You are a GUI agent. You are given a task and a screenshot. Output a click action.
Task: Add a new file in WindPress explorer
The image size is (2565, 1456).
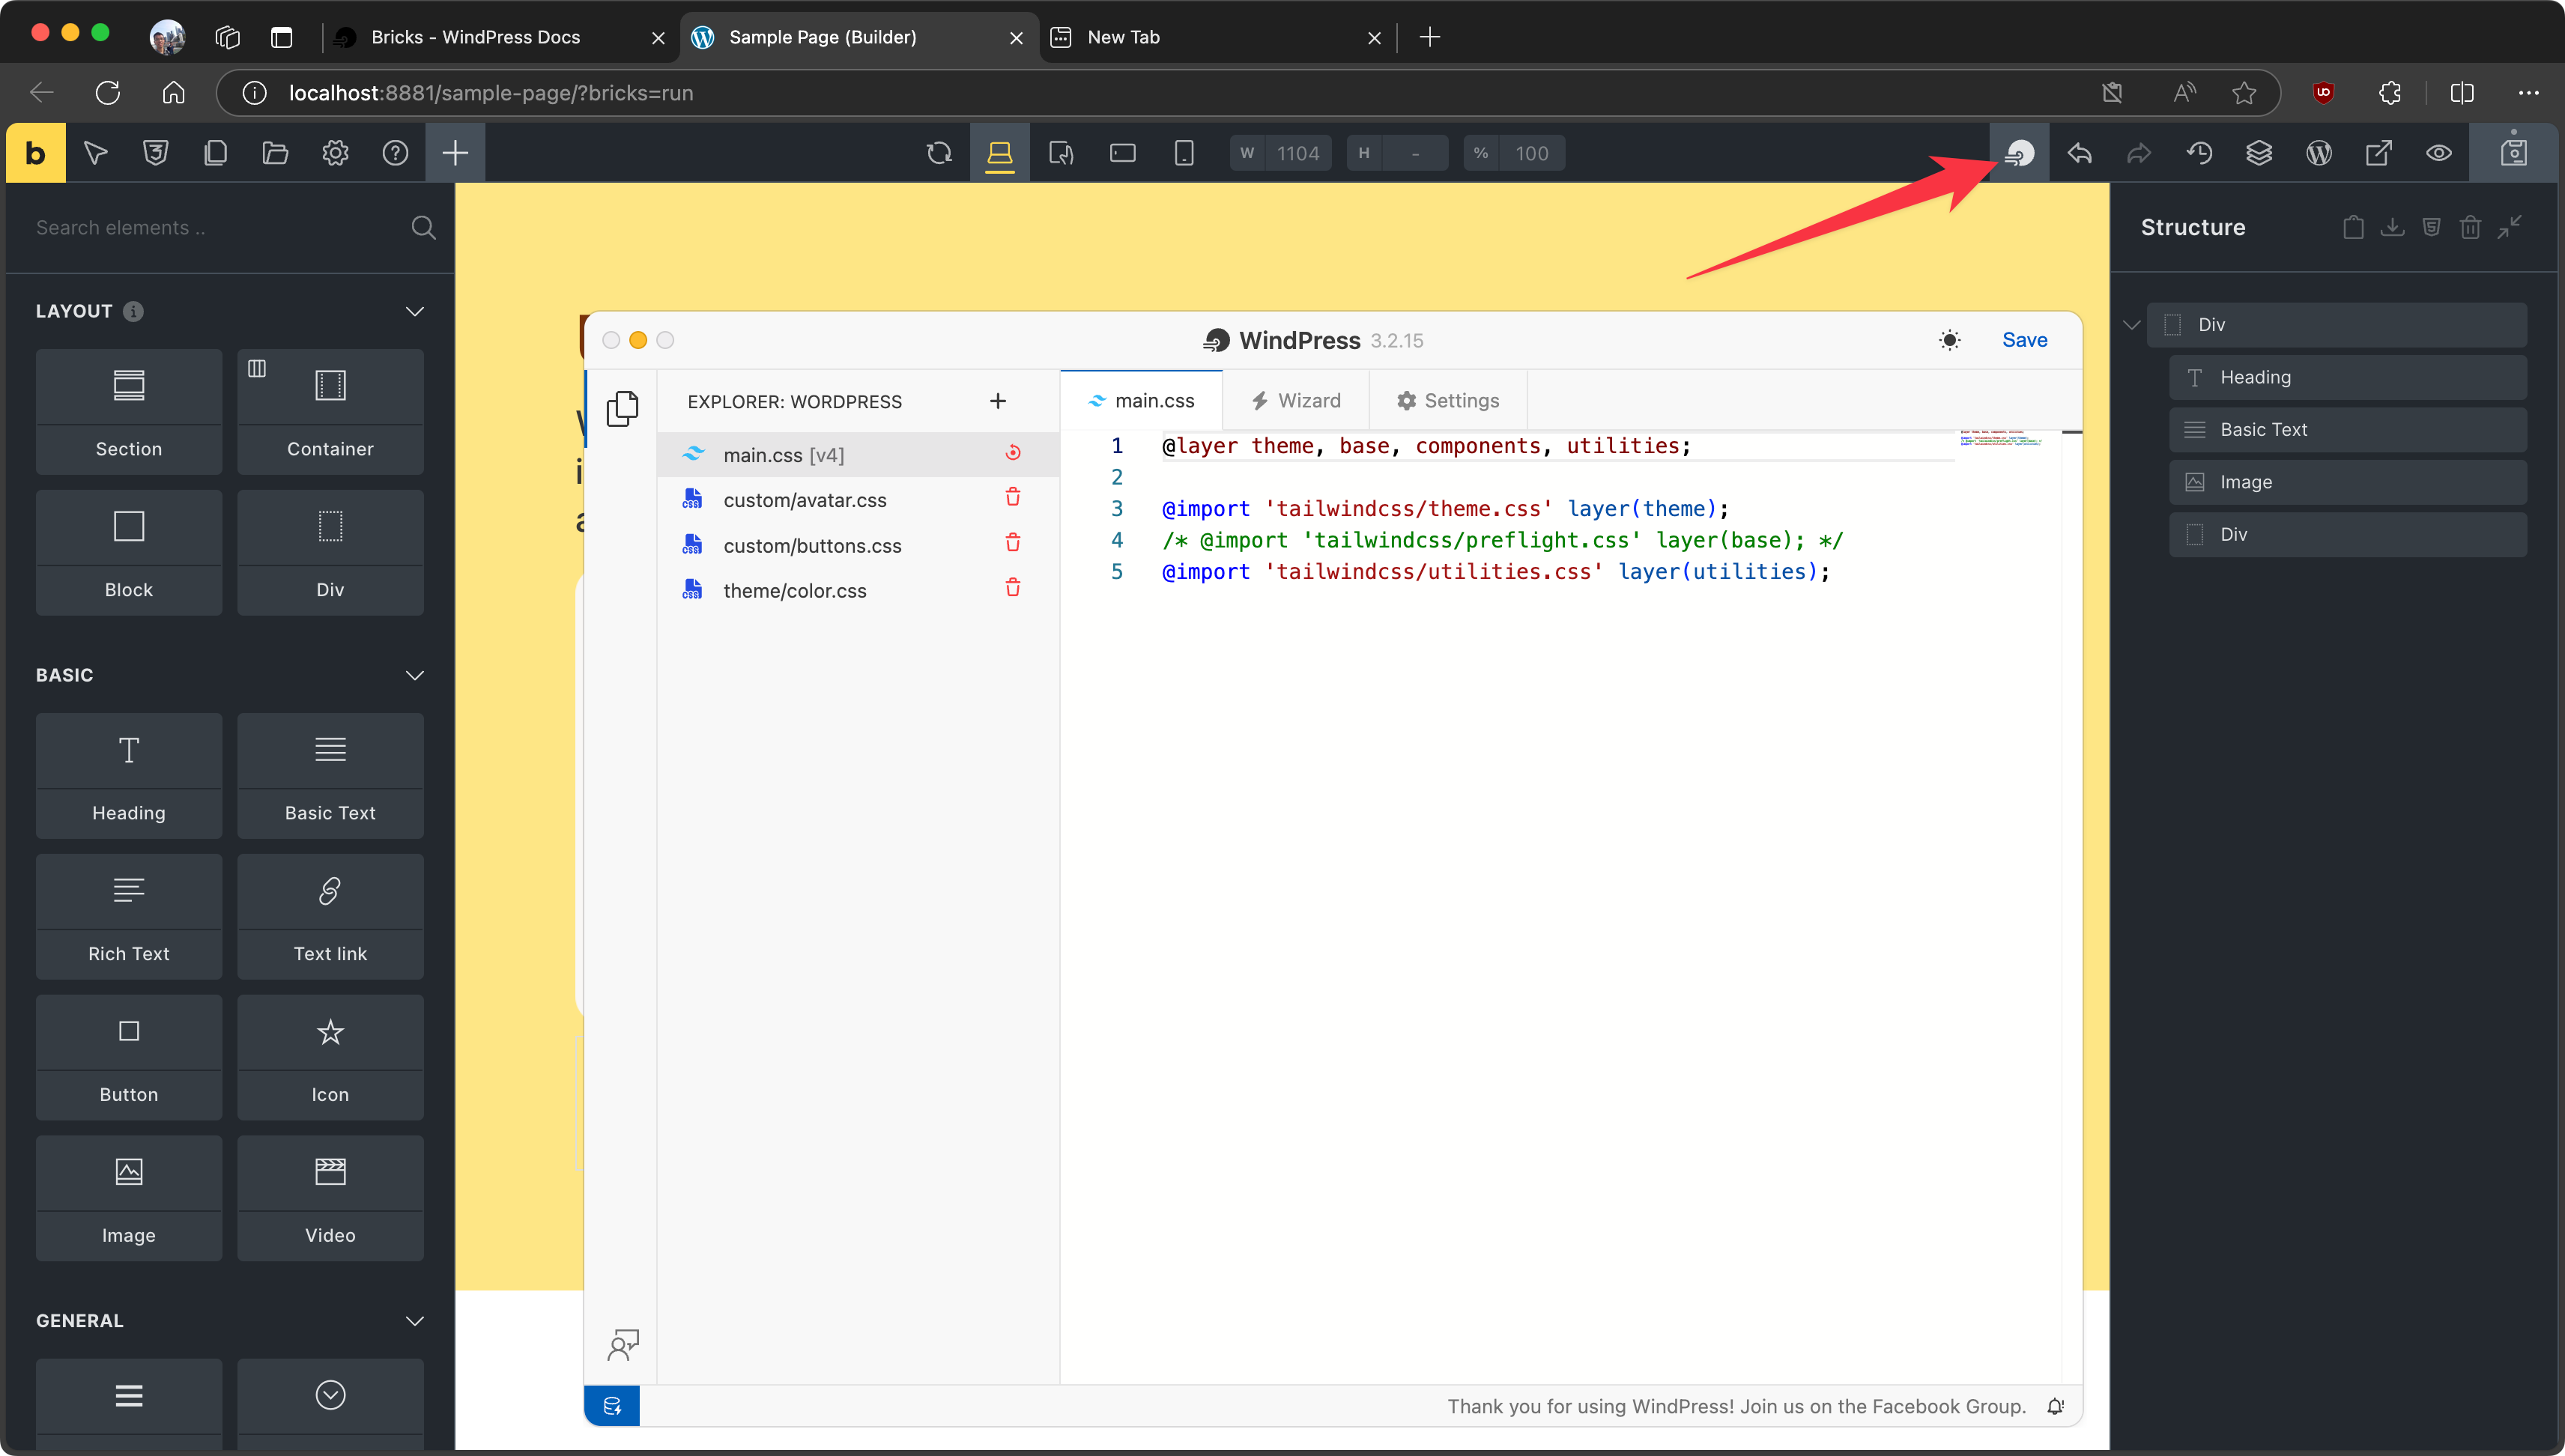pyautogui.click(x=997, y=401)
